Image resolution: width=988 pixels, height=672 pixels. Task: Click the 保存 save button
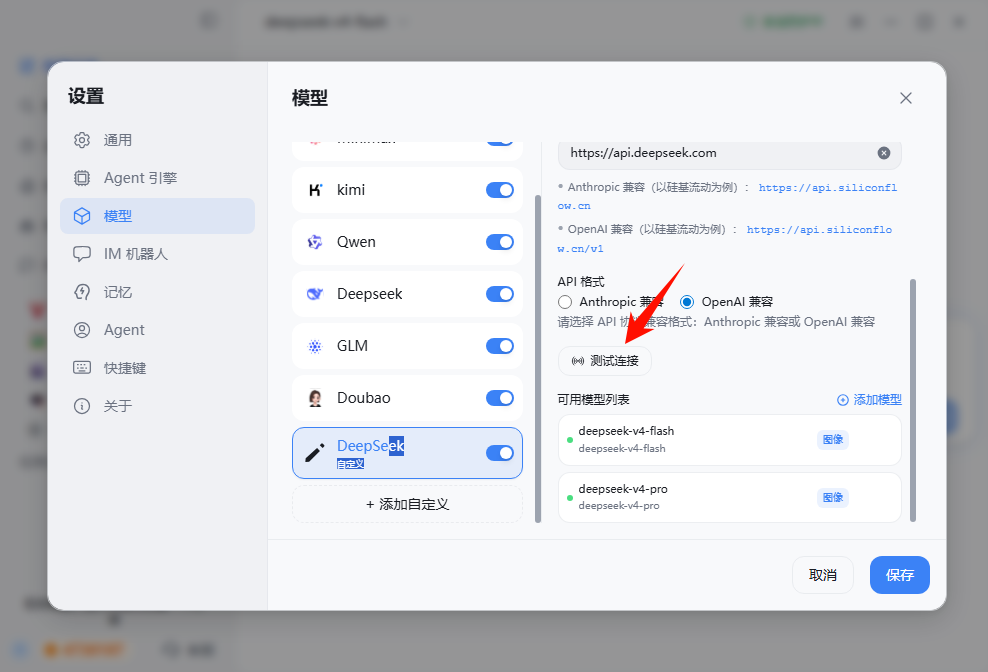[x=899, y=575]
